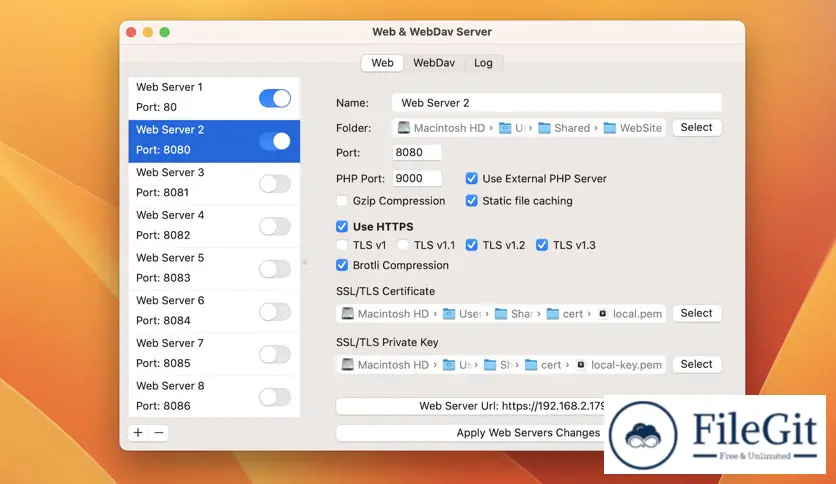Click Macintosh HD disk icon in Folder path

[403, 128]
